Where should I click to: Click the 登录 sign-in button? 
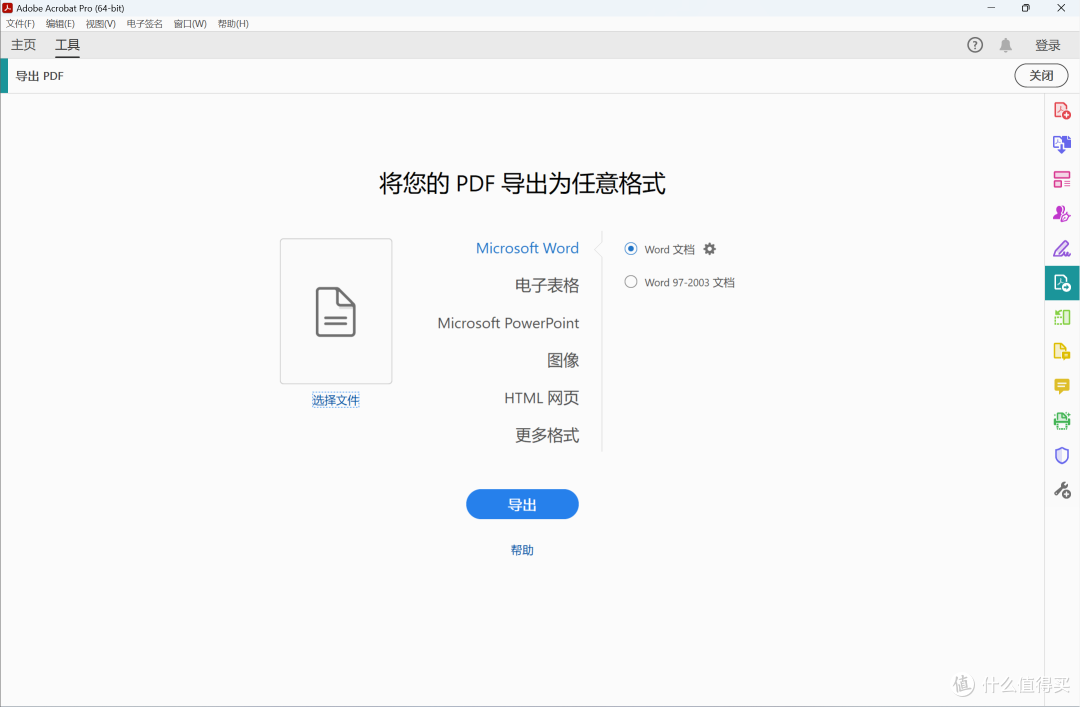1048,45
